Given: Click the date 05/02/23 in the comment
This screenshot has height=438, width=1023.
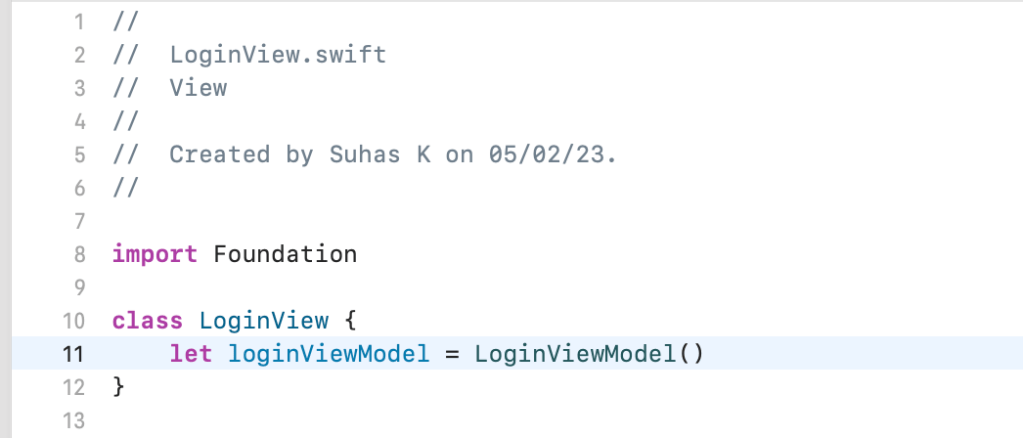Looking at the screenshot, I should (554, 154).
